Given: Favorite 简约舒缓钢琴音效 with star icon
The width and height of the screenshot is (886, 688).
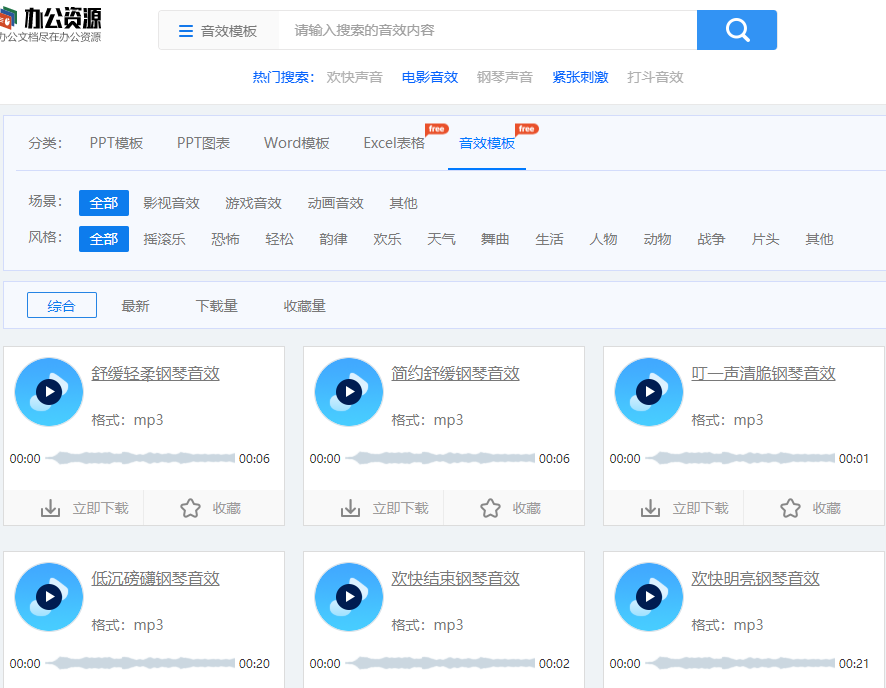Looking at the screenshot, I should 490,508.
